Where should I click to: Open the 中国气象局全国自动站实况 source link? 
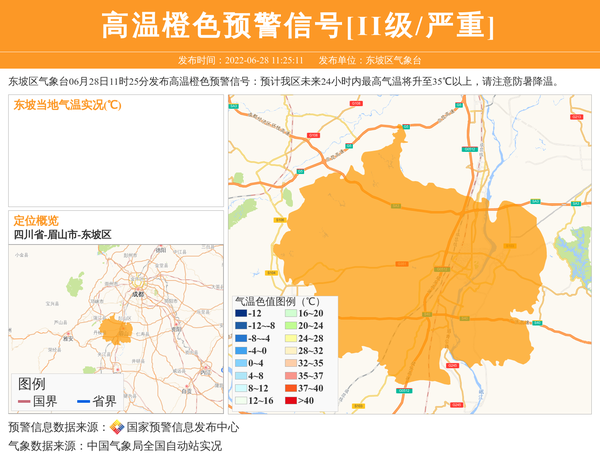[154, 446]
